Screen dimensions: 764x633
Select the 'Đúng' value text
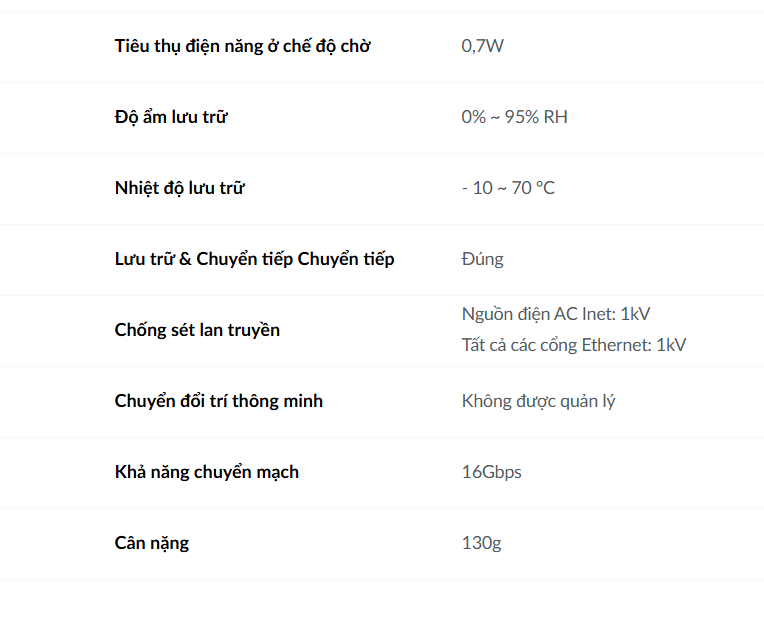click(x=482, y=259)
